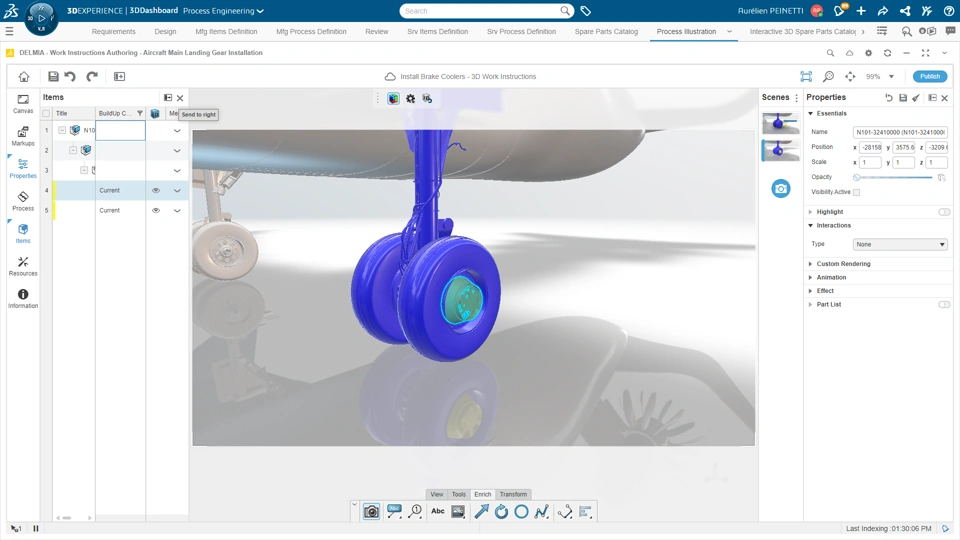Select the numbered balloon annotation tool
Screen dimensions: 960x540
[x=416, y=511]
